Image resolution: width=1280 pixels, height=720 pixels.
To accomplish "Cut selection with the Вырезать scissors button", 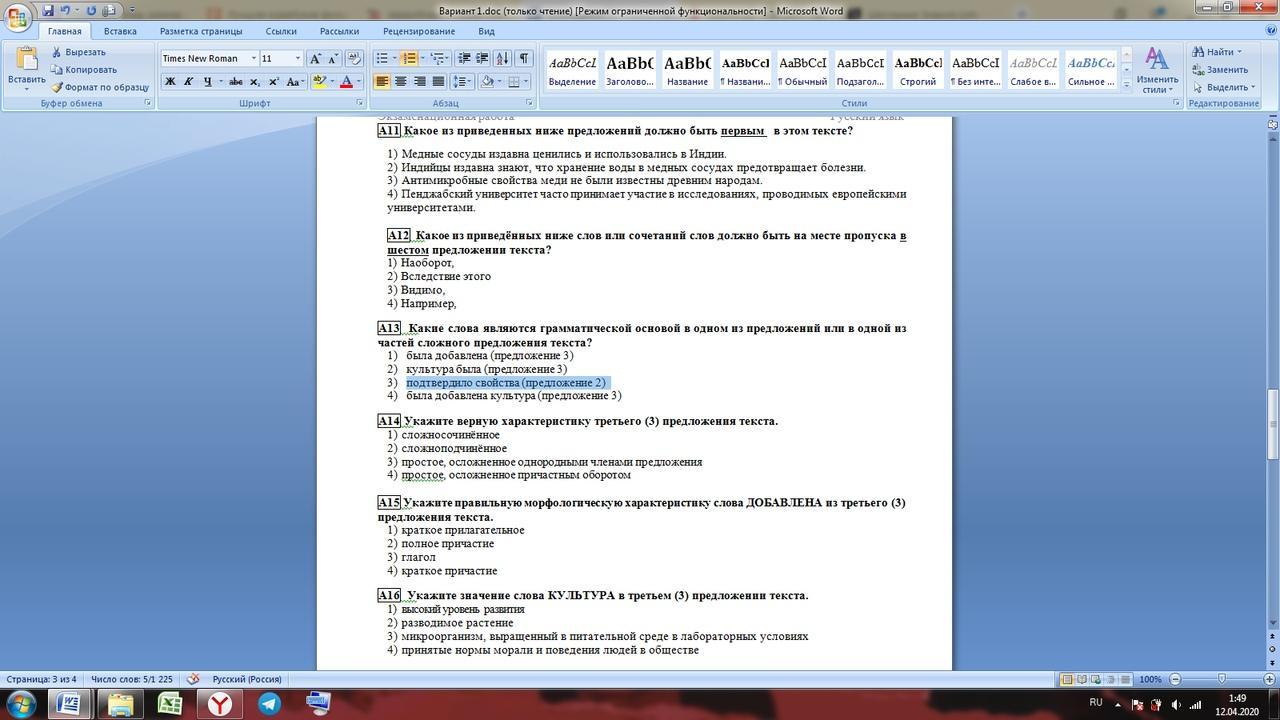I will point(78,52).
